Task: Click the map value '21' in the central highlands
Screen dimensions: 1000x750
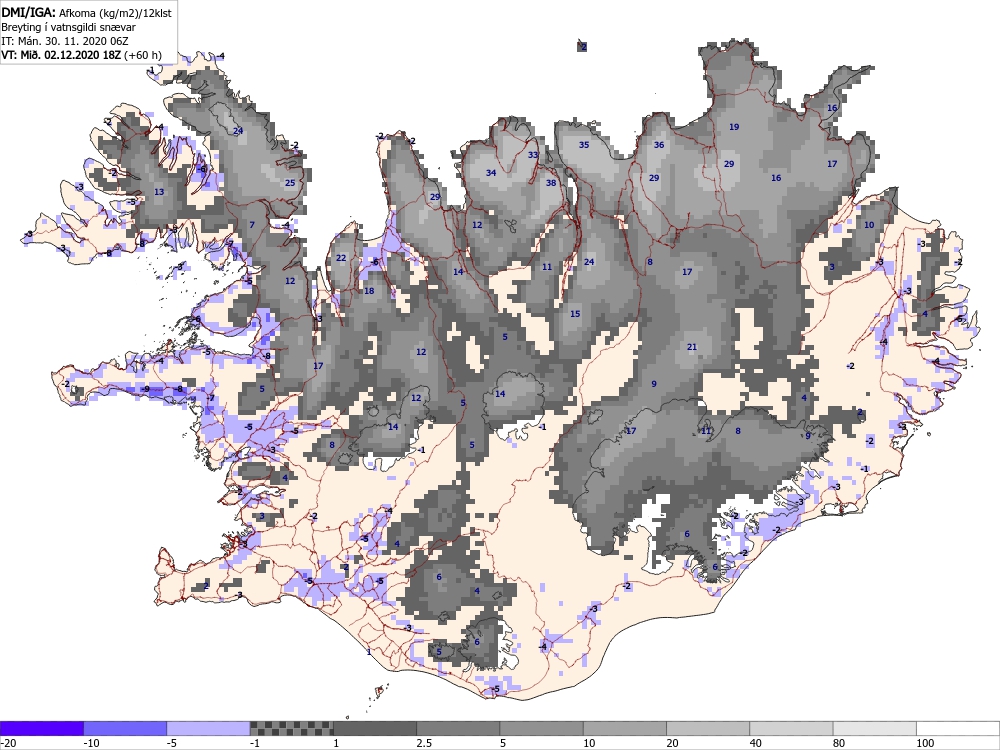Action: (692, 347)
